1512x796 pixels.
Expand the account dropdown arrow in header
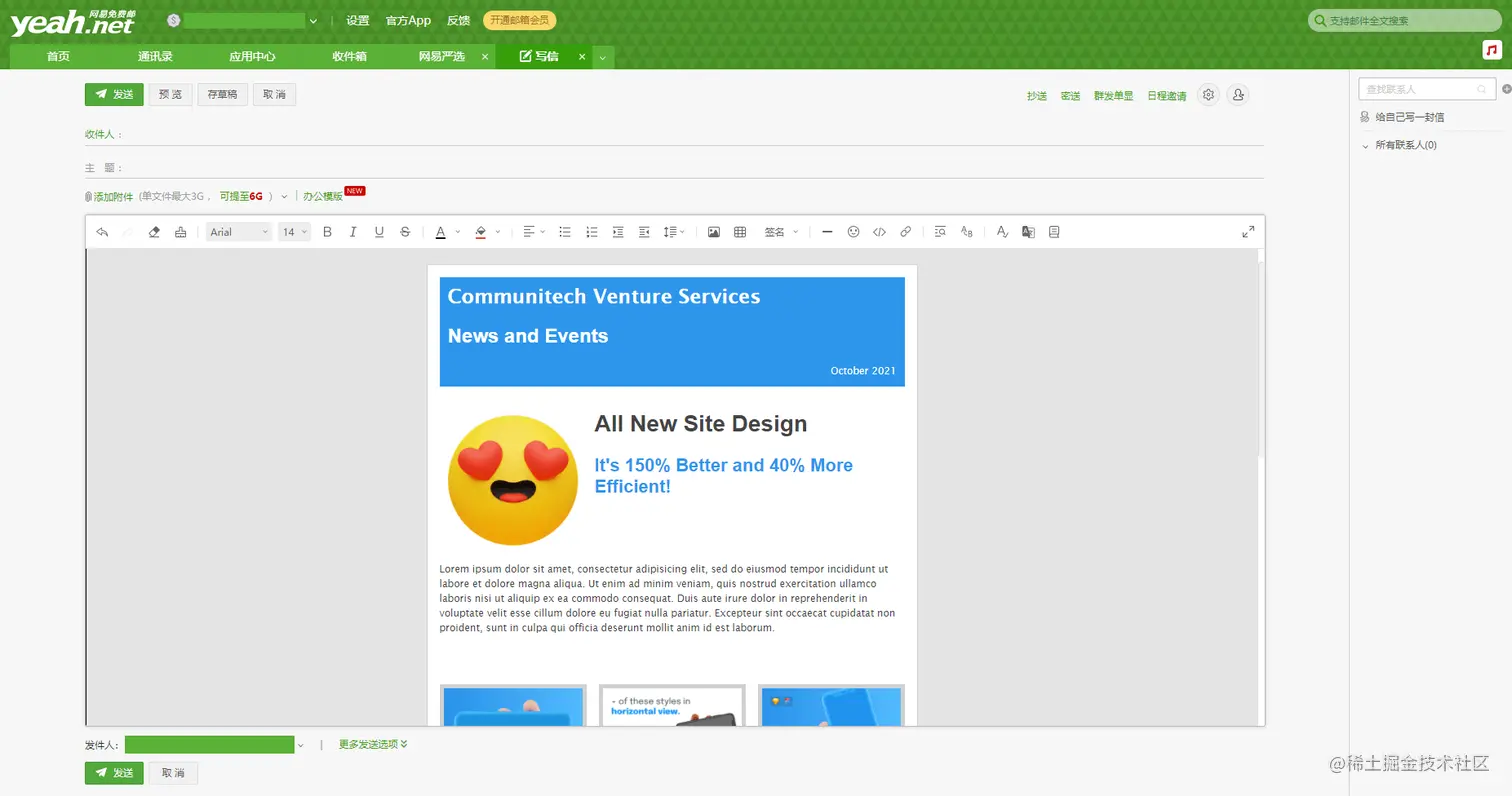pyautogui.click(x=314, y=21)
